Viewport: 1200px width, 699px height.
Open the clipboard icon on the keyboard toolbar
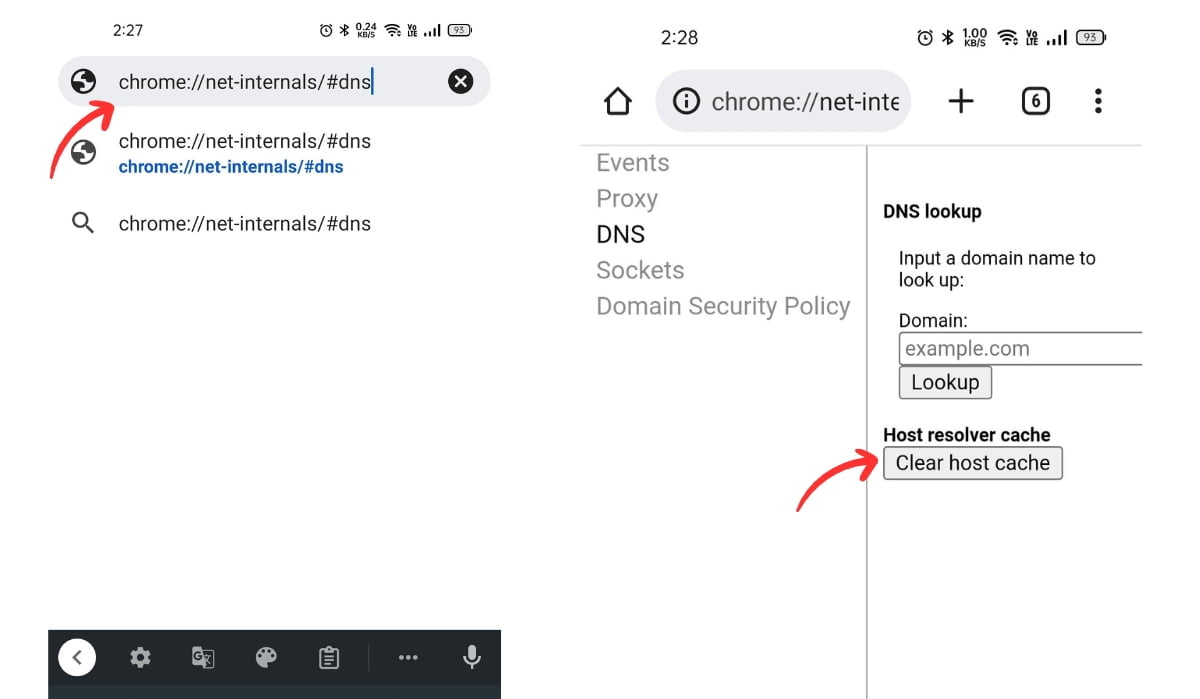329,657
